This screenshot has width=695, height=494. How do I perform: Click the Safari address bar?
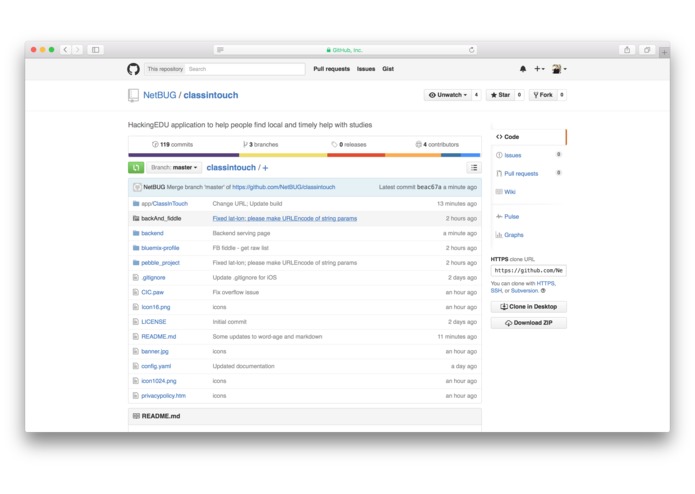pyautogui.click(x=346, y=50)
